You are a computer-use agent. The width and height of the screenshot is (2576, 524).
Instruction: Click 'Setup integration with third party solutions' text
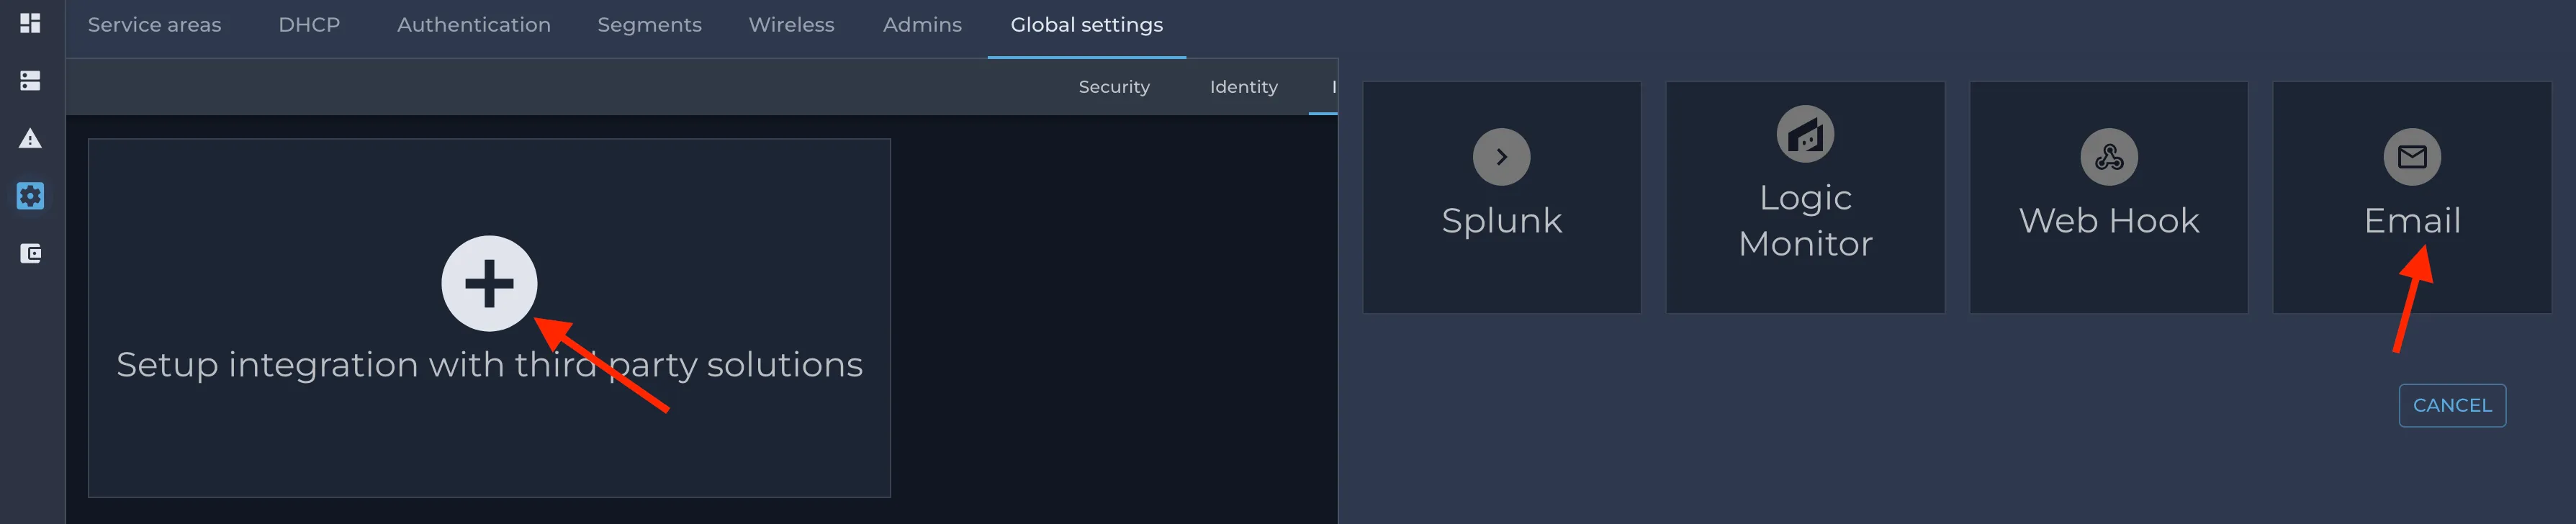coord(489,365)
